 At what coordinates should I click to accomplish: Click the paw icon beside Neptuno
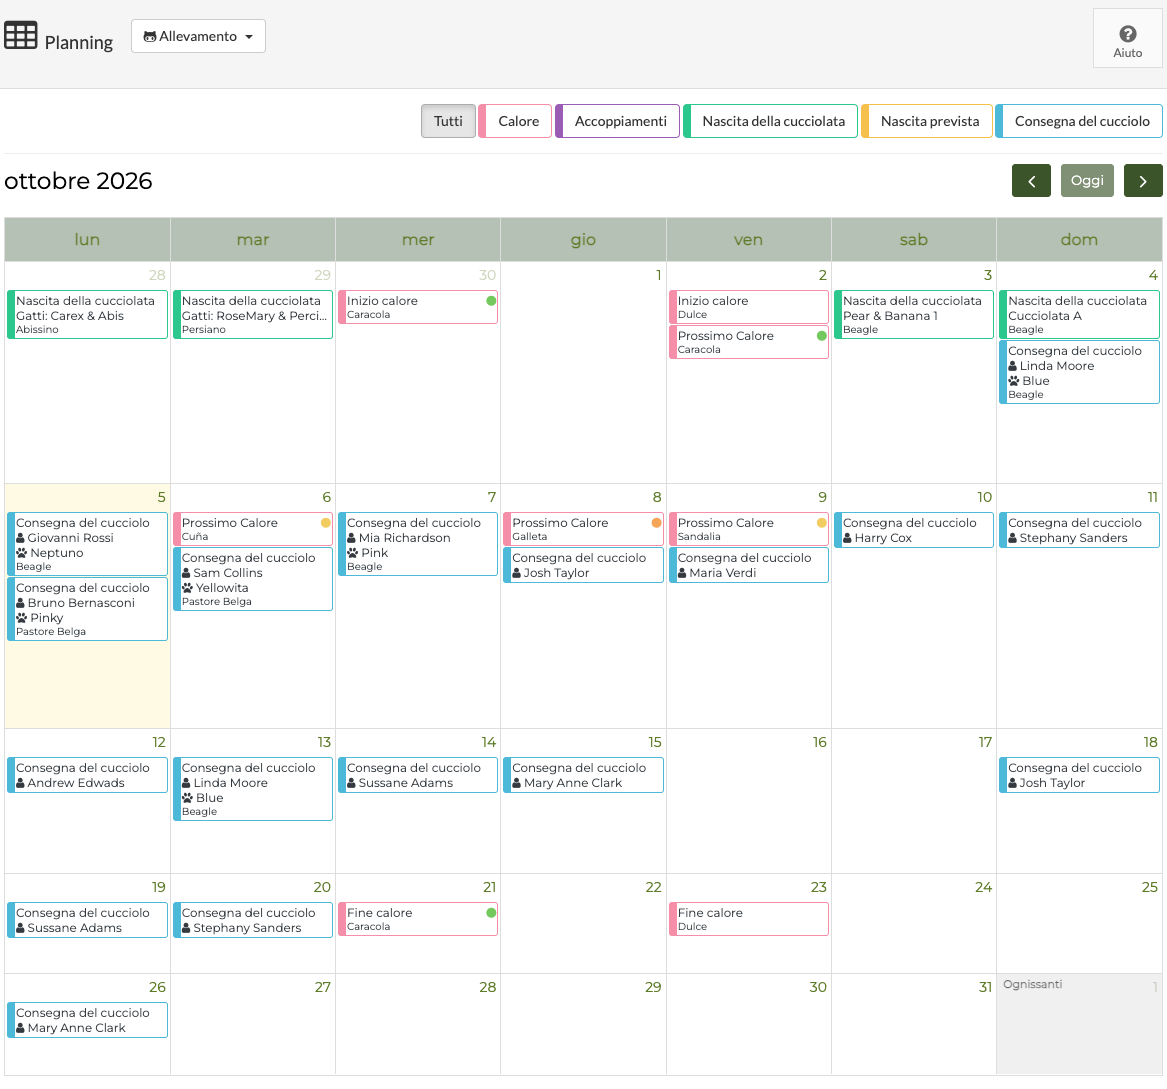(x=22, y=553)
